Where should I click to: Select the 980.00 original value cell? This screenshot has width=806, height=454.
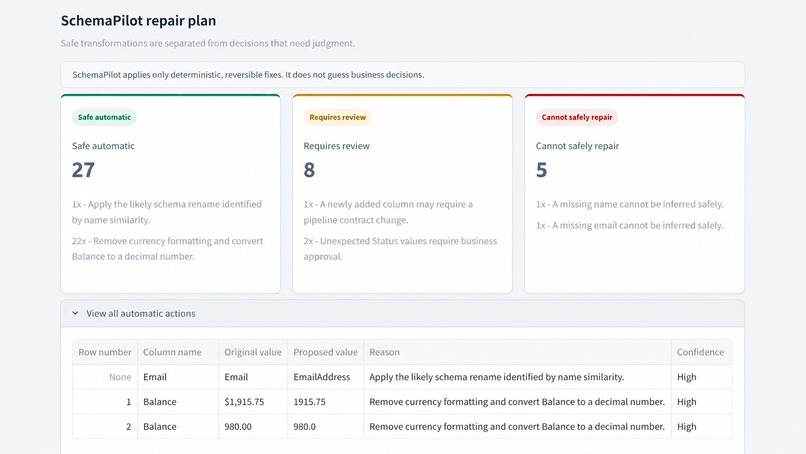click(x=253, y=426)
